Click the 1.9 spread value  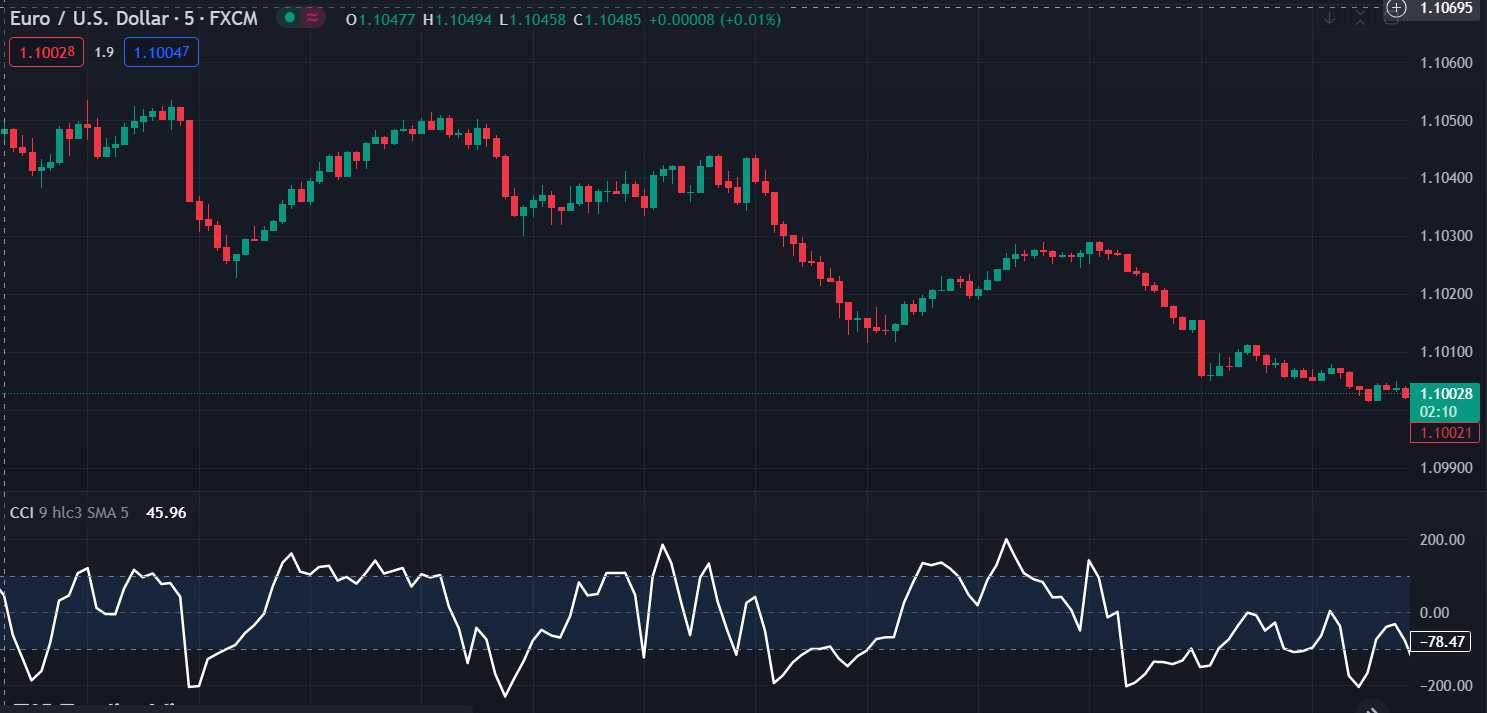(104, 52)
